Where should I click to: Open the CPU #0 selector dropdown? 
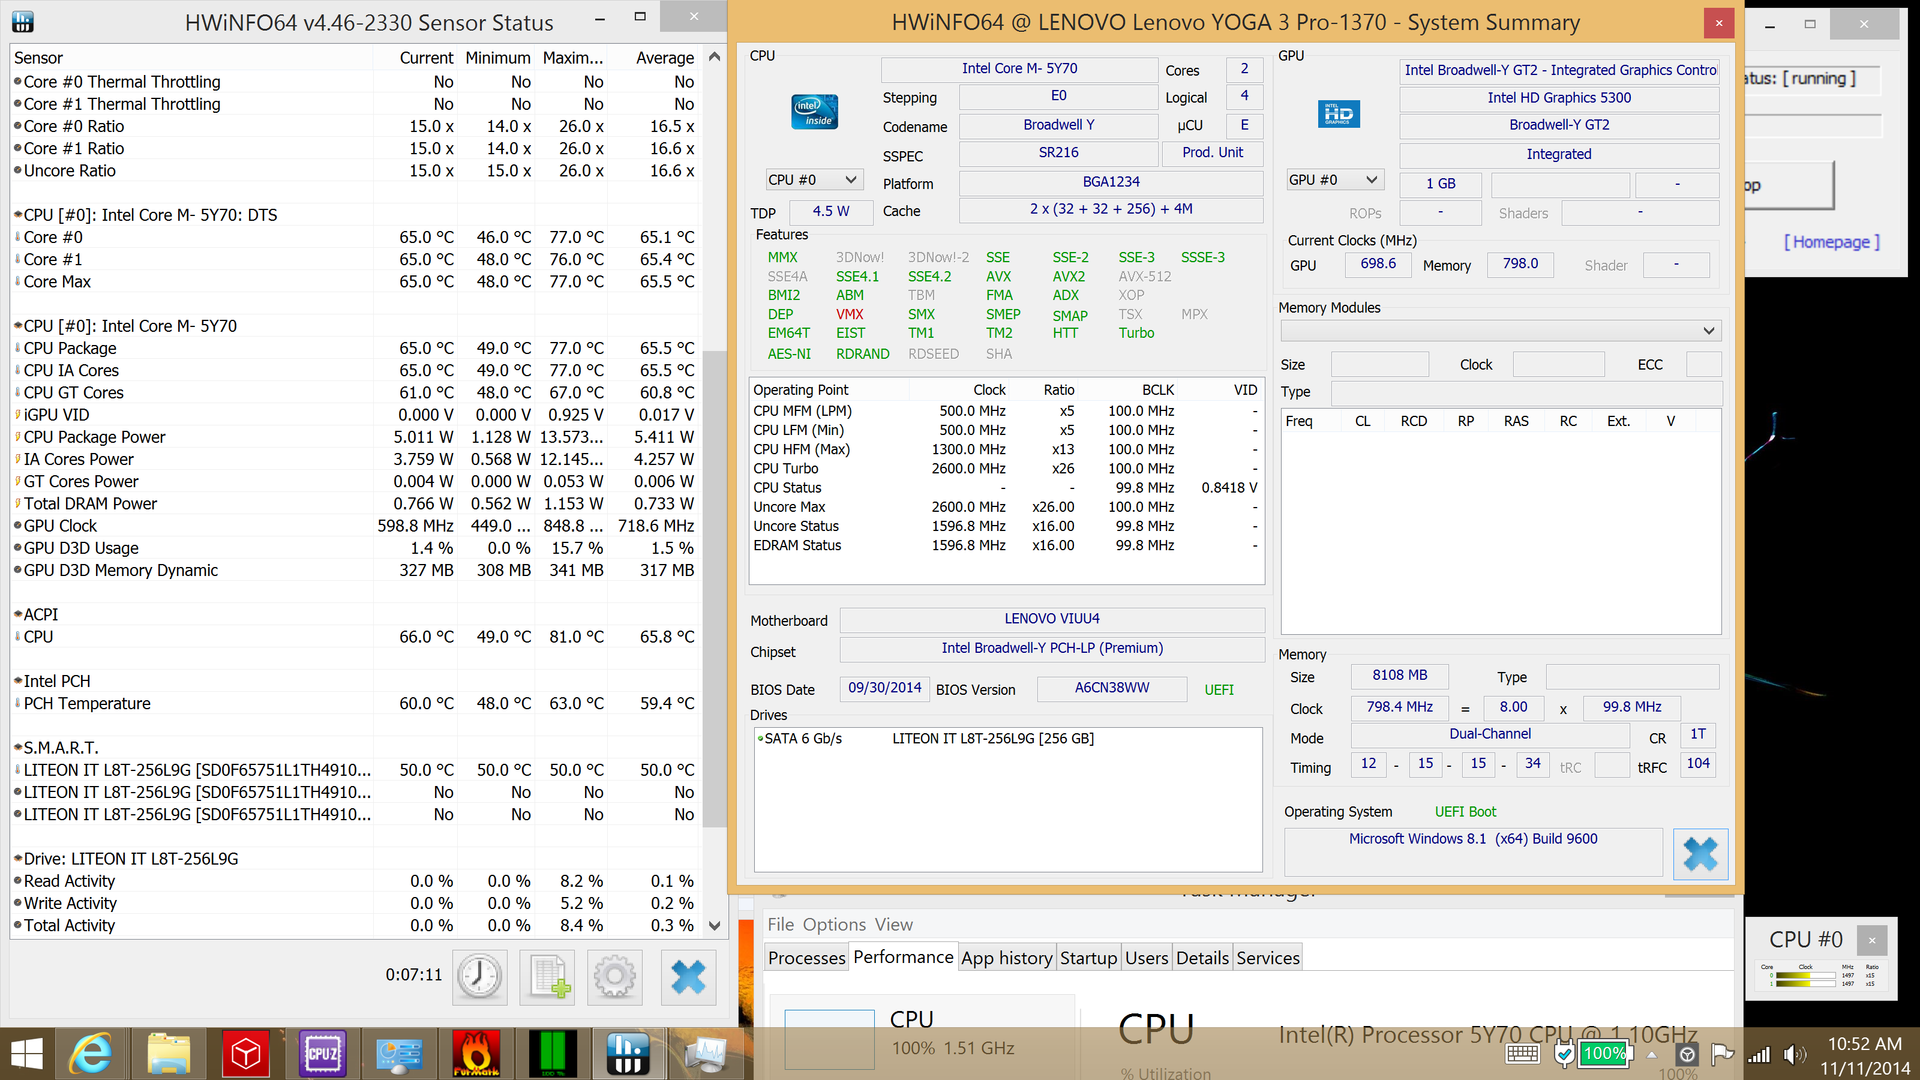click(812, 180)
